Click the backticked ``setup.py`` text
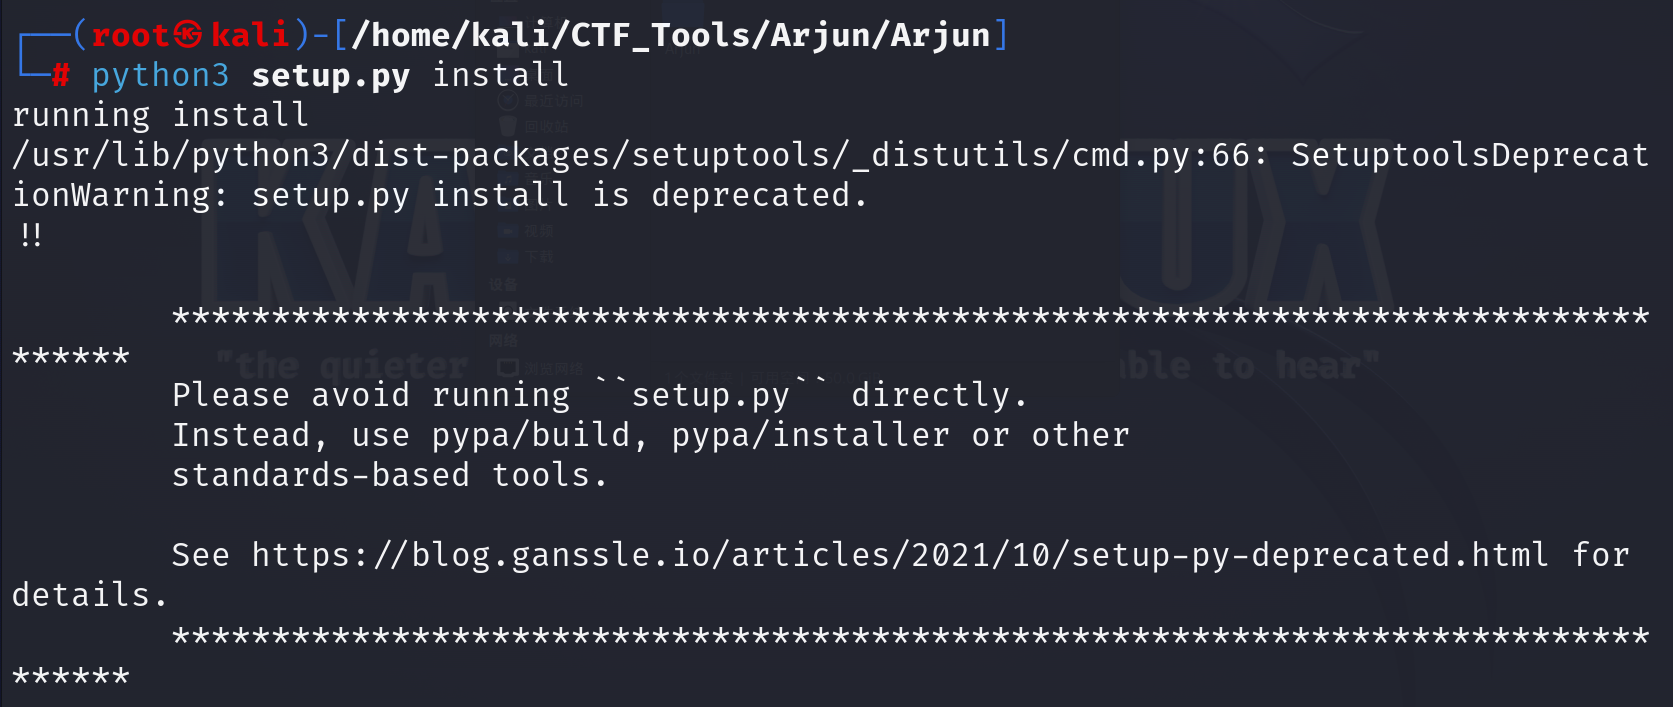Viewport: 1673px width, 707px height. pos(711,395)
